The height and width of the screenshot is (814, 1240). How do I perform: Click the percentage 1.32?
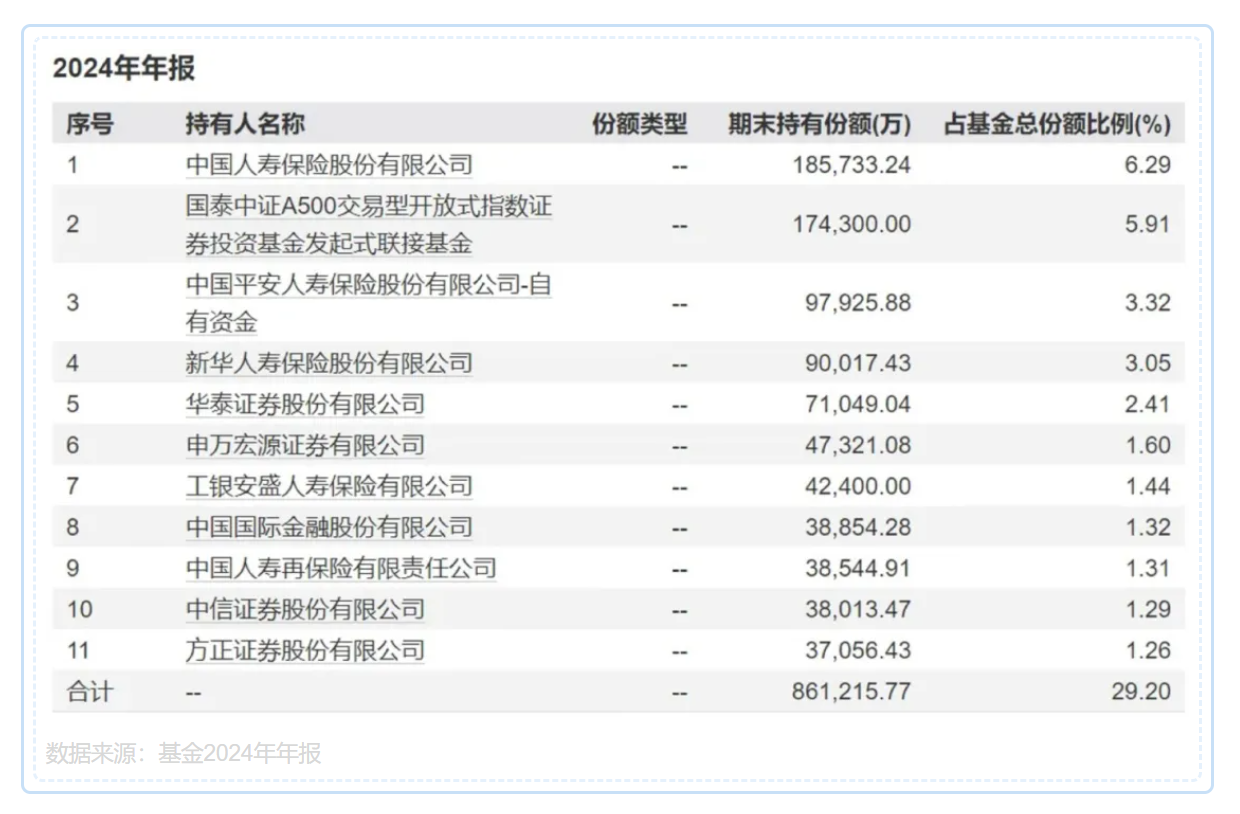click(x=1148, y=527)
